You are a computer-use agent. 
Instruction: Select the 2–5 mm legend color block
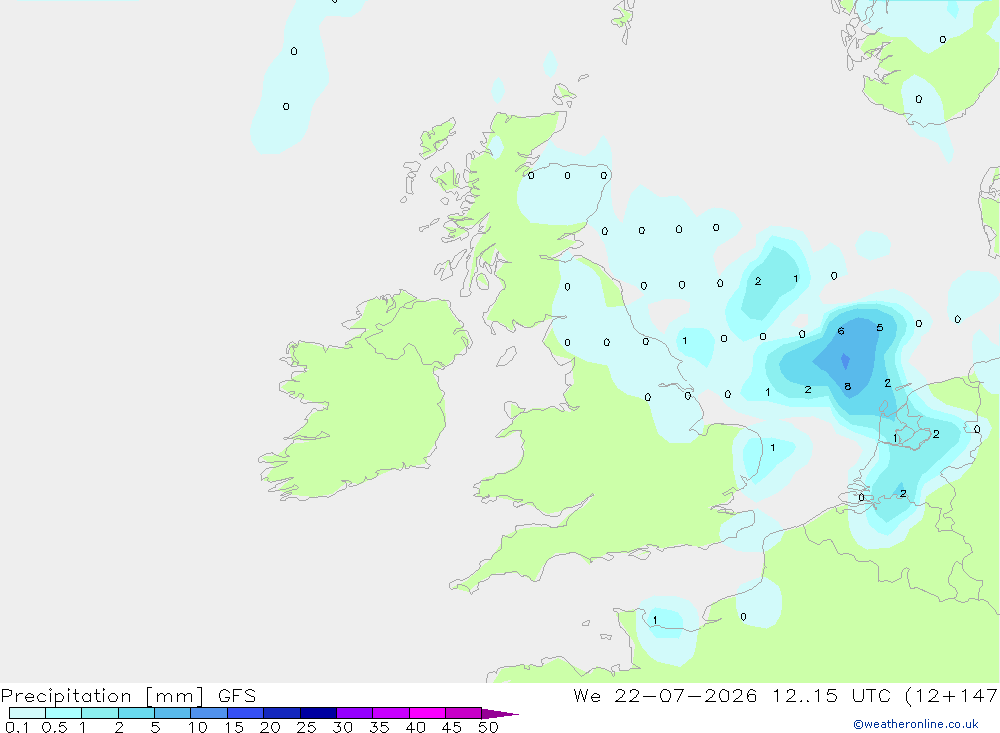click(136, 713)
